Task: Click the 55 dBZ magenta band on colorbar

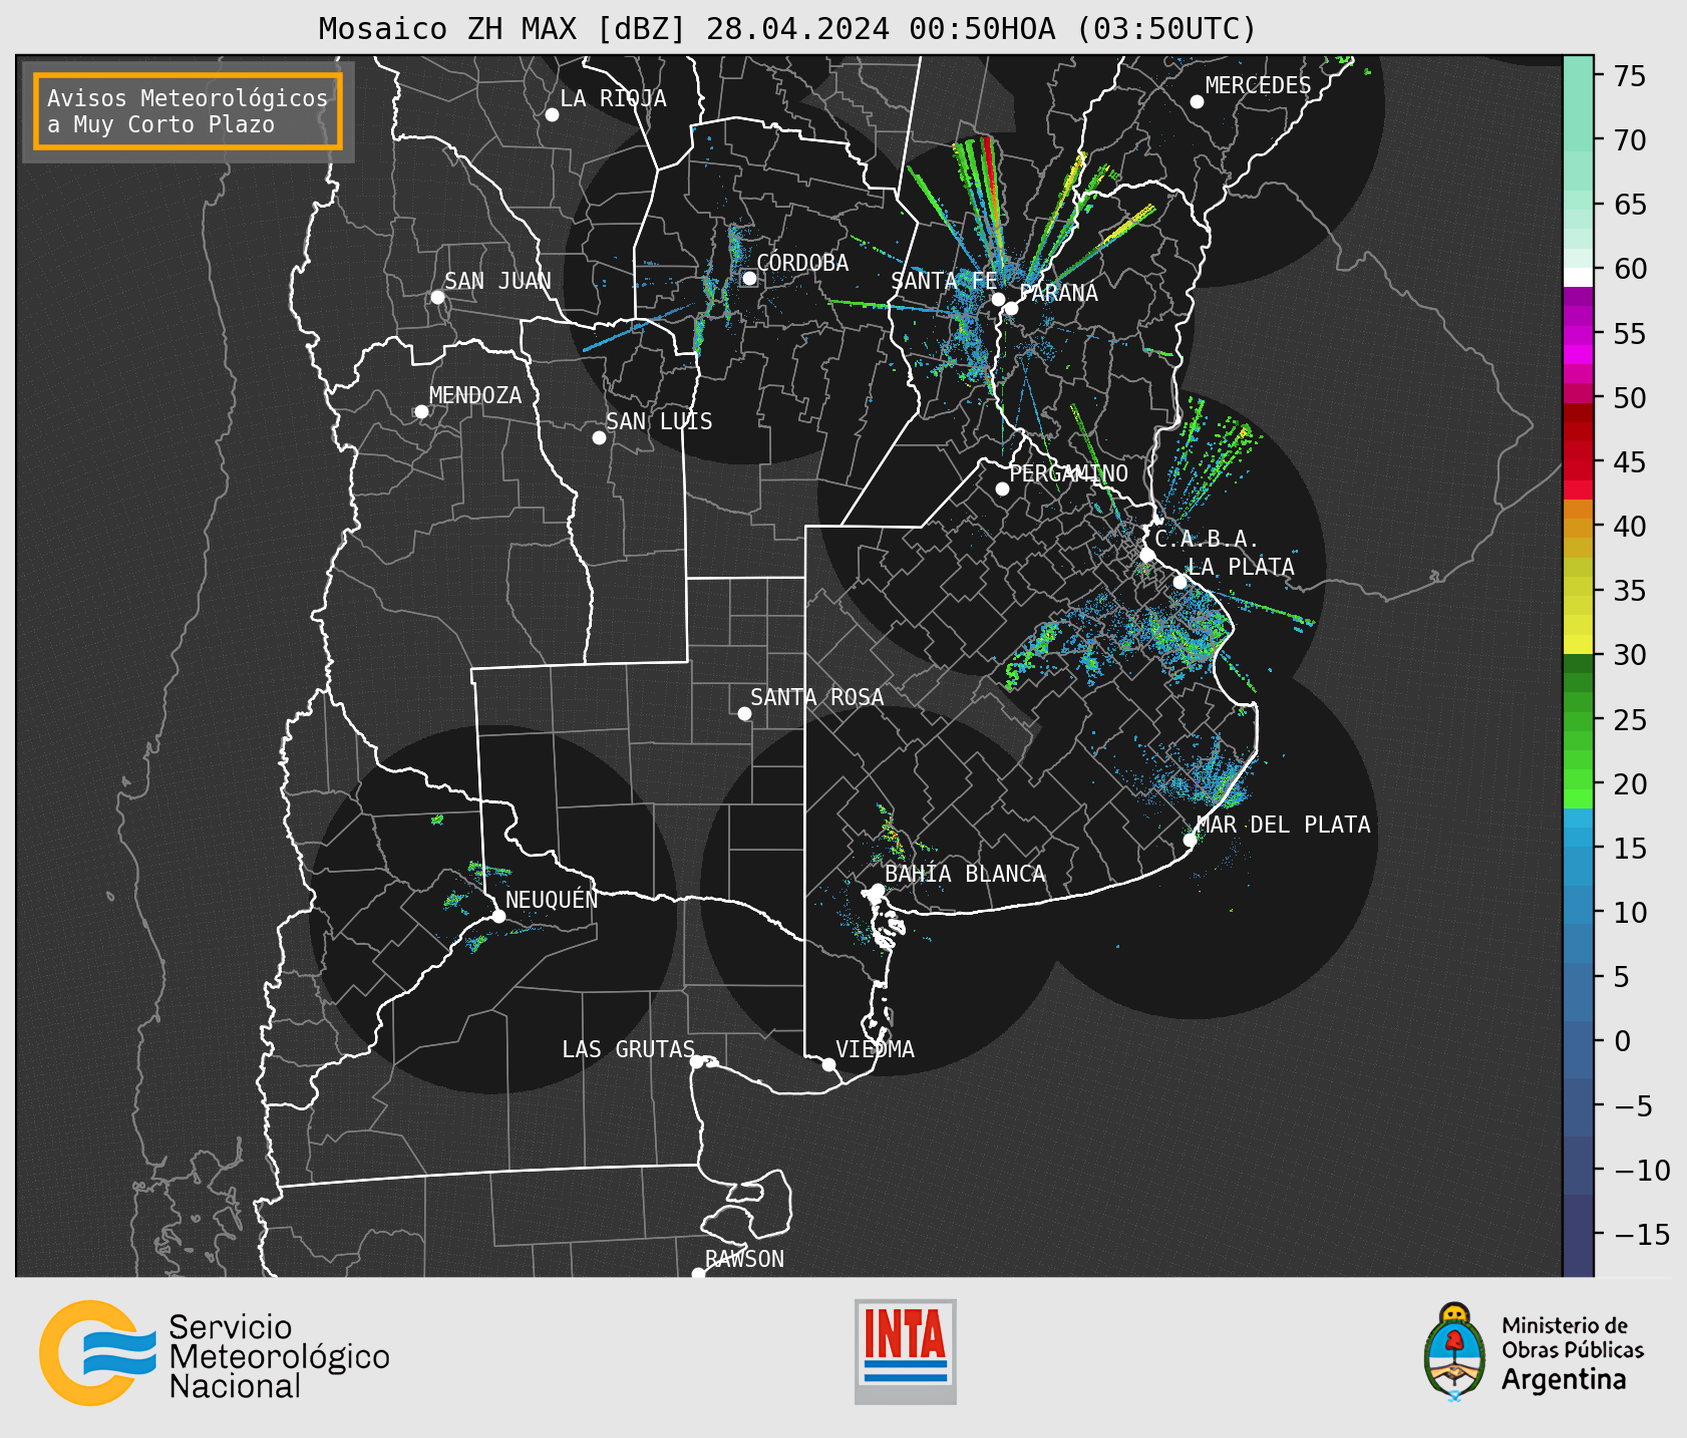Action: (x=1578, y=334)
